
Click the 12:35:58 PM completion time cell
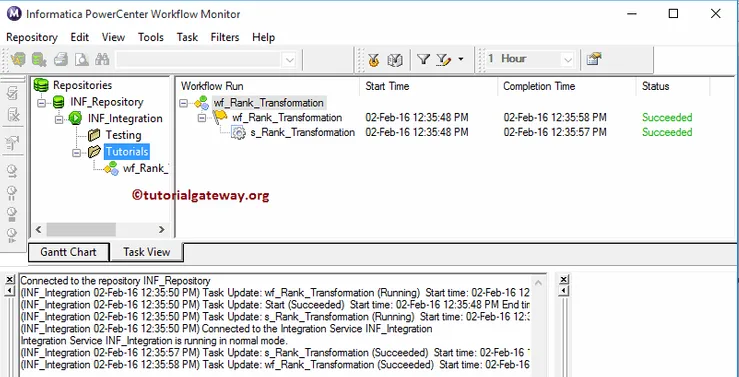point(555,117)
